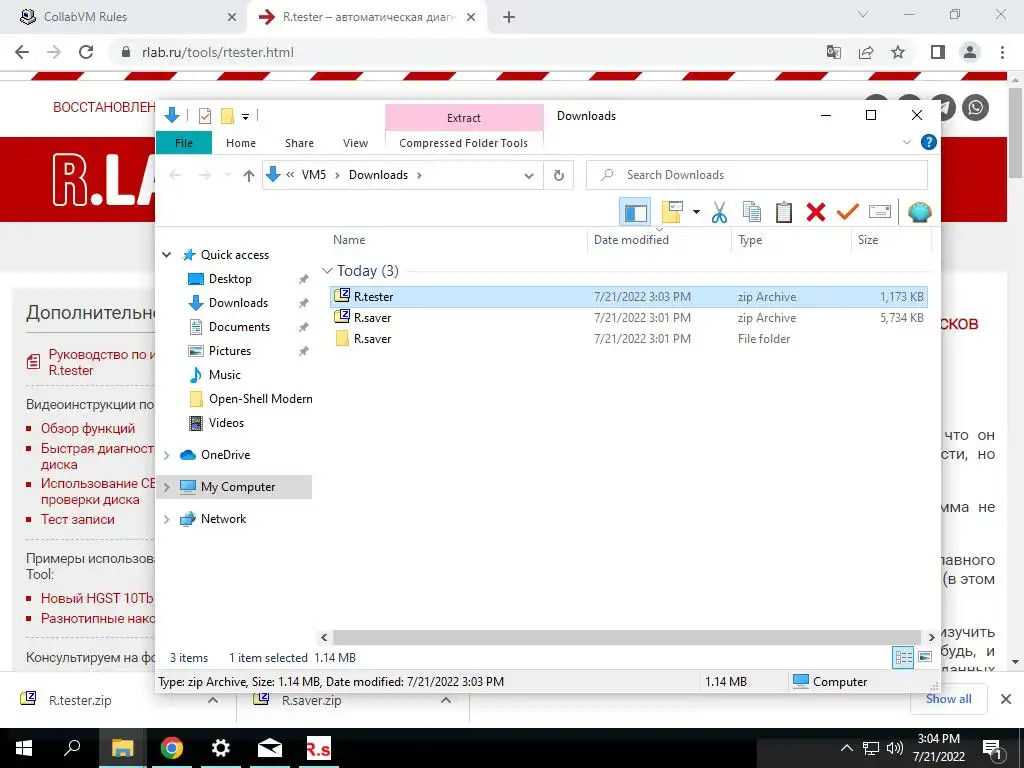Image resolution: width=1024 pixels, height=768 pixels.
Task: Open Customize Quick Access Toolbar dropdown
Action: (246, 117)
